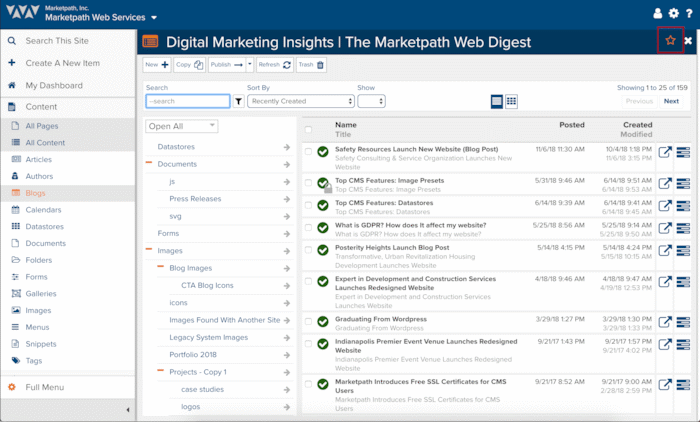Collapse the Documents tree node
Screen dimensions: 700x422
[149, 163]
